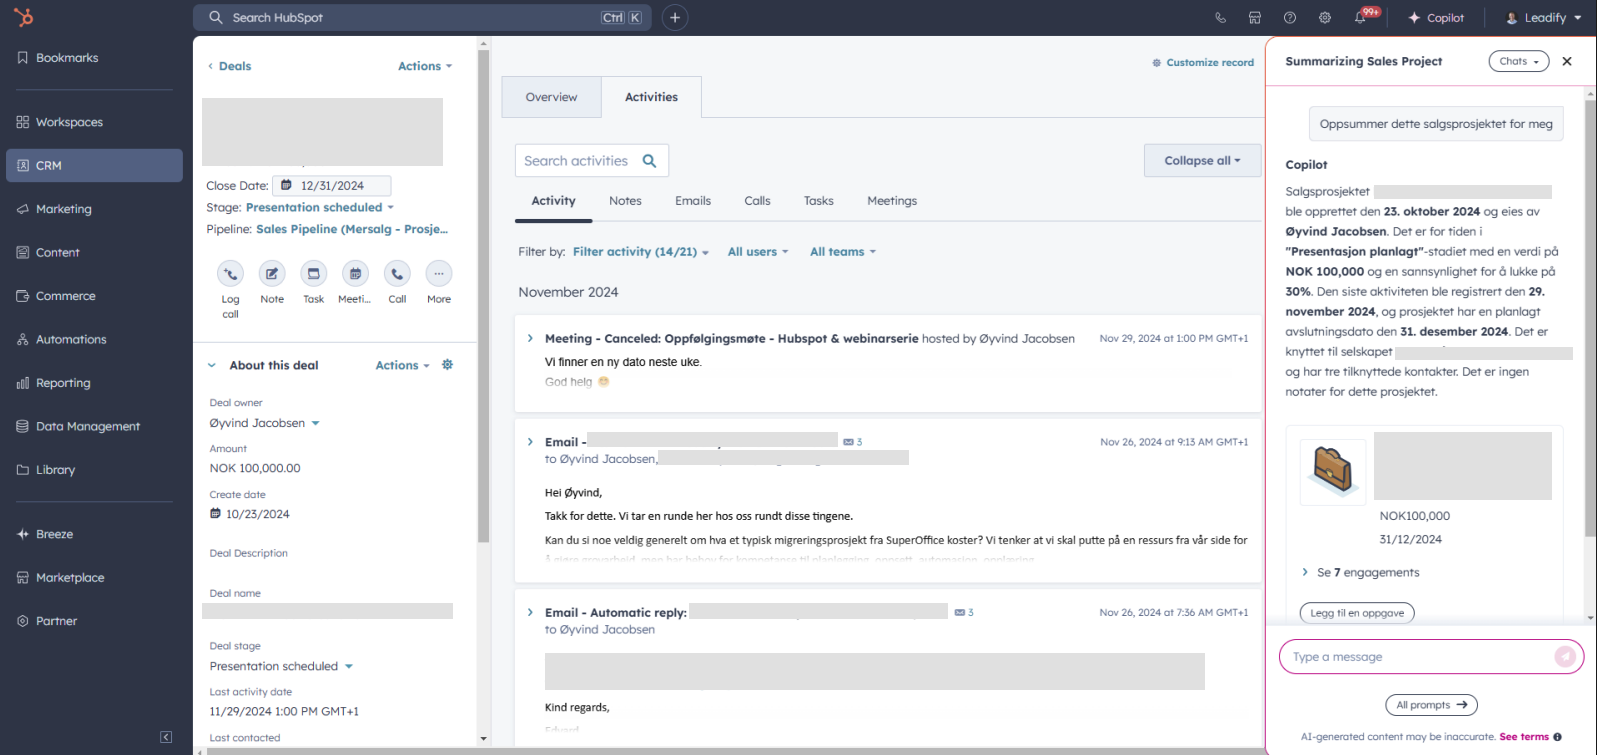Open the Copilot button in top bar
Image resolution: width=1597 pixels, height=755 pixels.
pyautogui.click(x=1436, y=18)
